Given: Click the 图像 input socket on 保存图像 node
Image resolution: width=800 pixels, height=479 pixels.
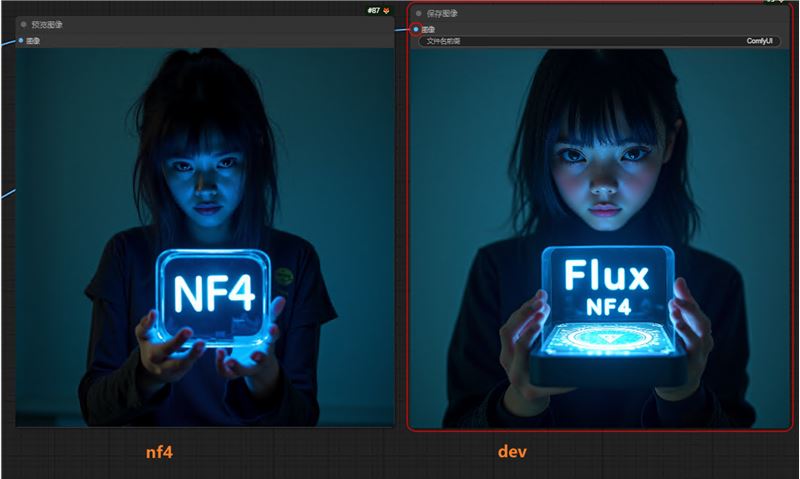Looking at the screenshot, I should pyautogui.click(x=416, y=30).
